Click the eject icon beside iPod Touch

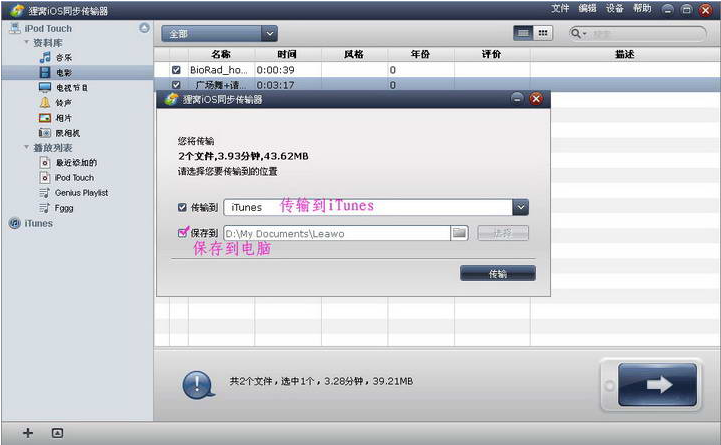(144, 28)
